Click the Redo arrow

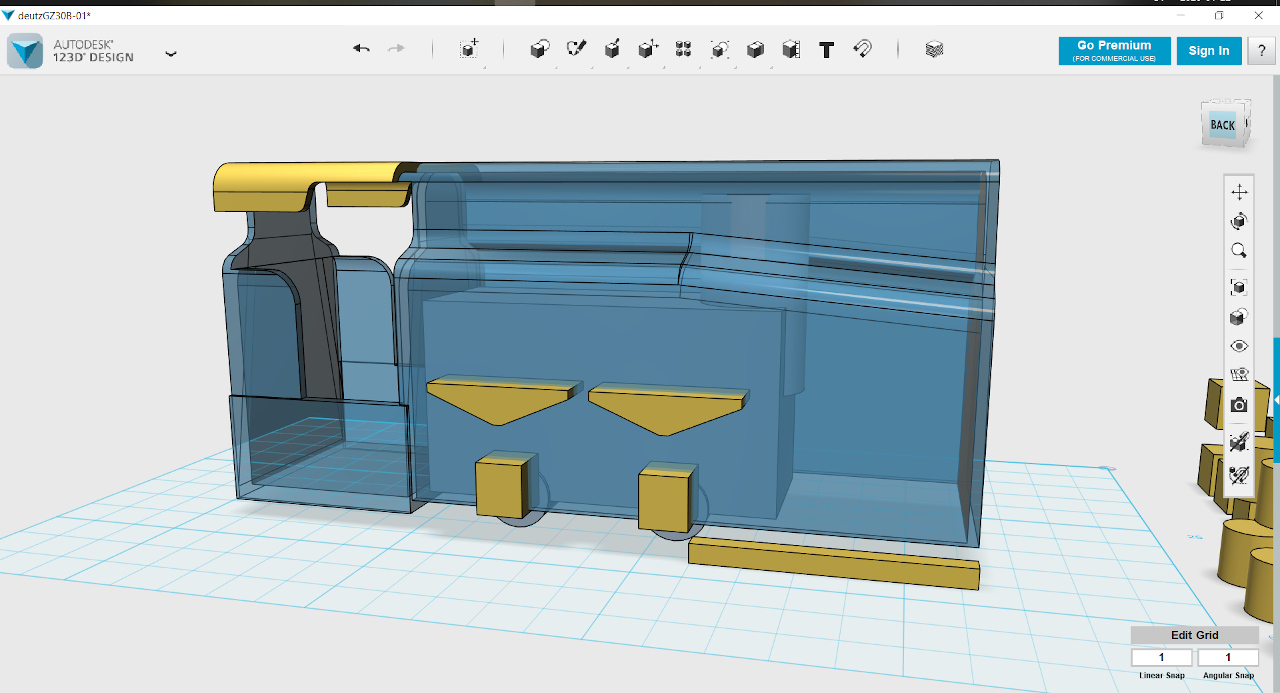coord(396,49)
